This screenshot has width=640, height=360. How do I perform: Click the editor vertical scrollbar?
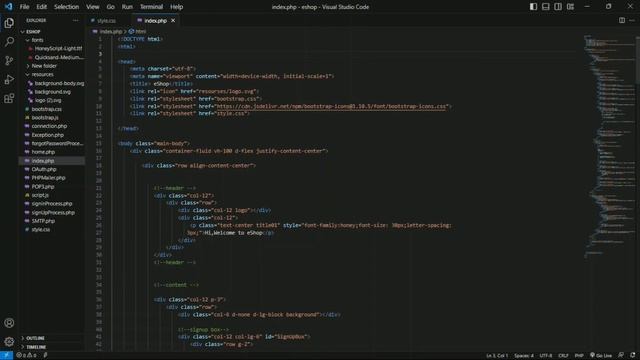(x=638, y=59)
